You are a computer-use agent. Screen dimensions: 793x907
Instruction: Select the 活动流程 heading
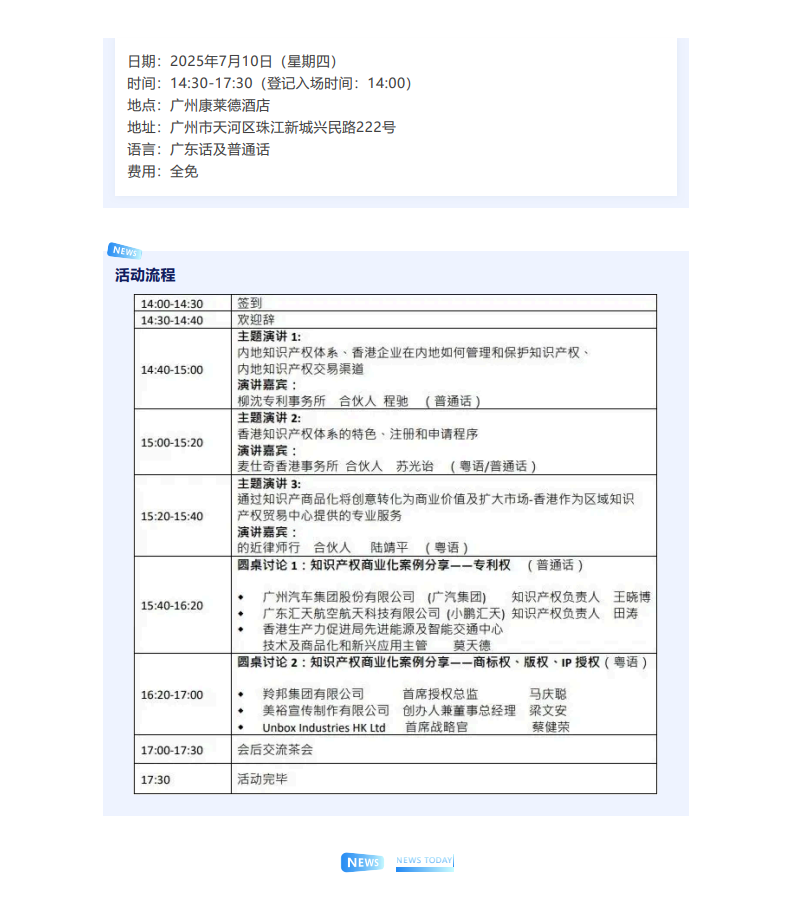click(145, 275)
